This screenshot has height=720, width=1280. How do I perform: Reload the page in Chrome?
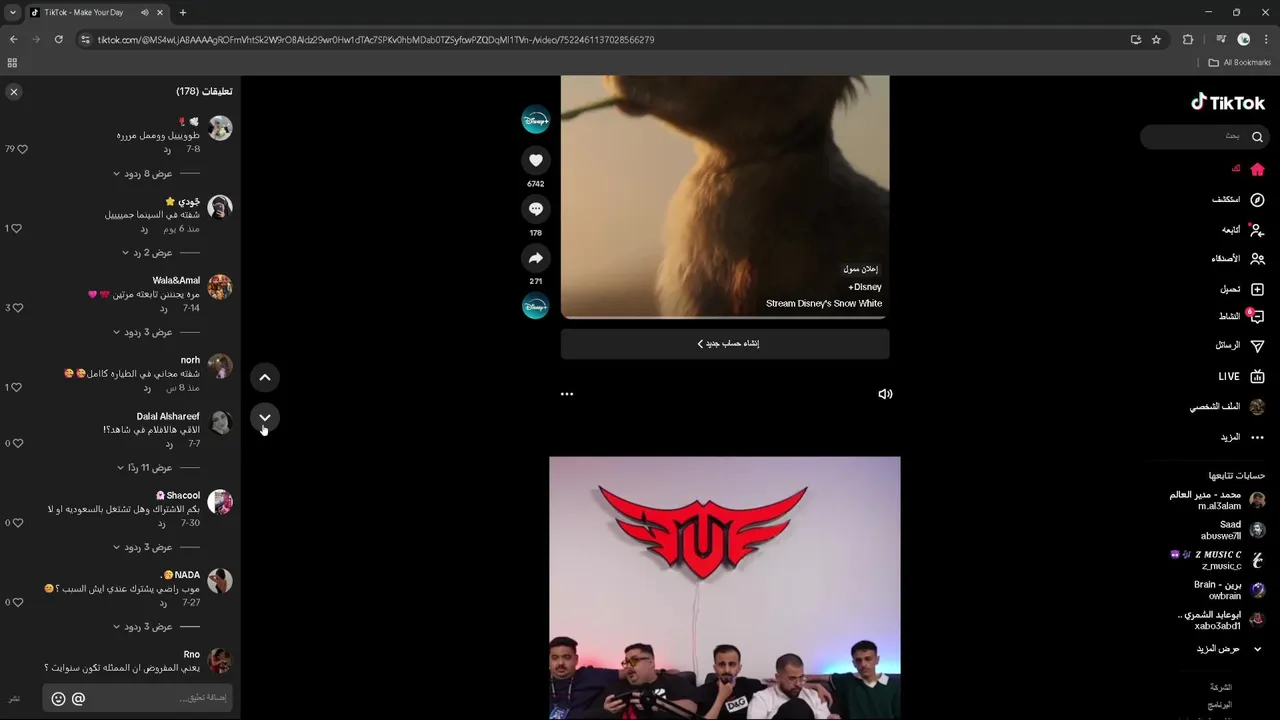click(x=58, y=39)
